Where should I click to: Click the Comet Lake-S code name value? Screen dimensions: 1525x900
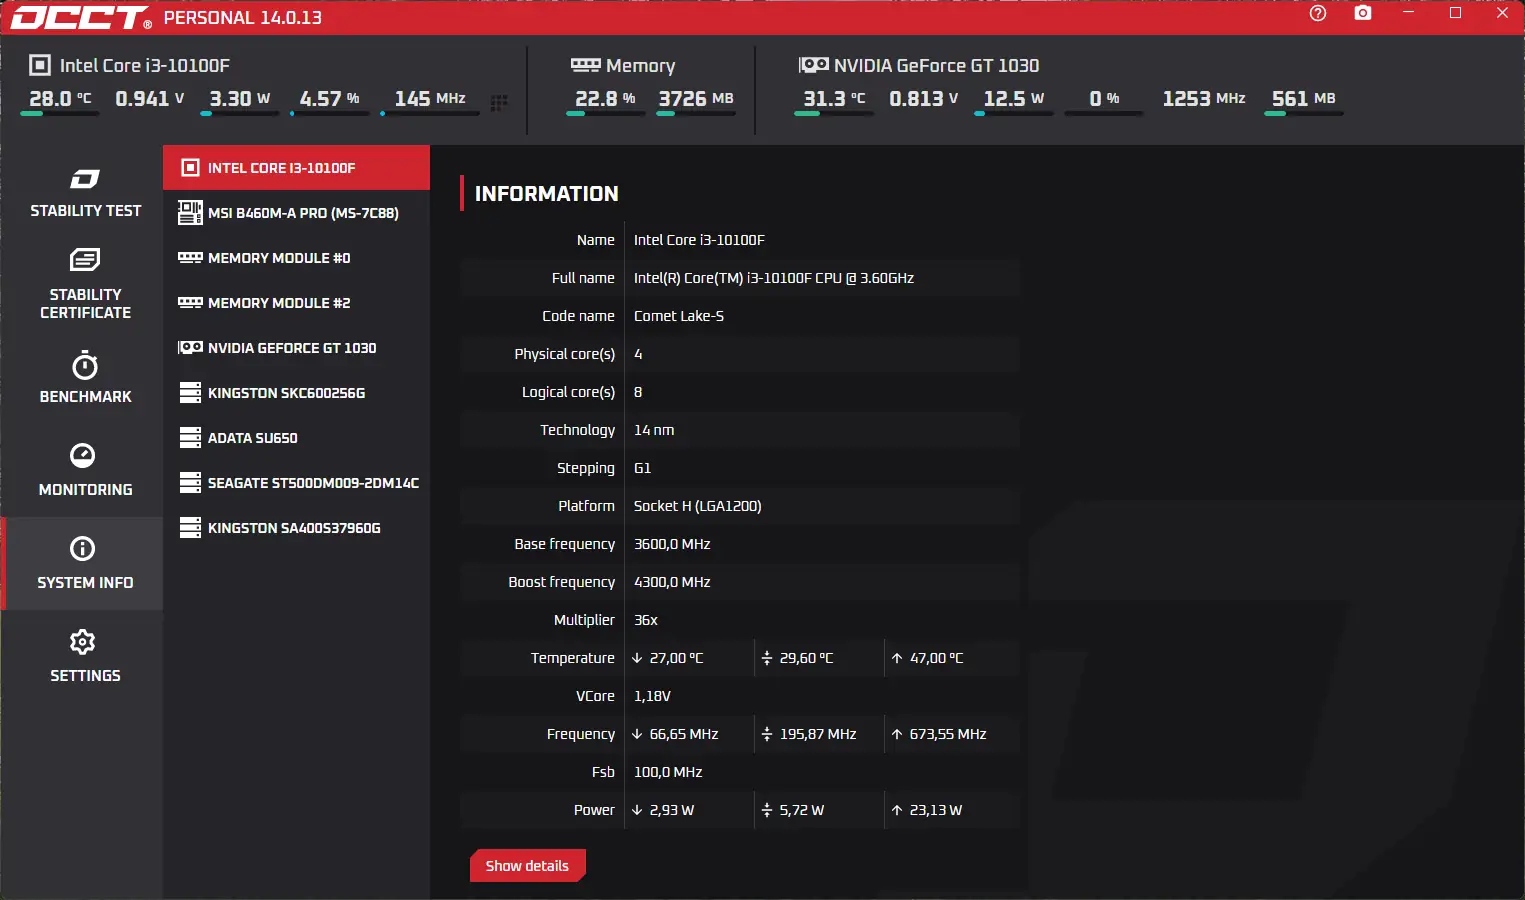click(679, 316)
